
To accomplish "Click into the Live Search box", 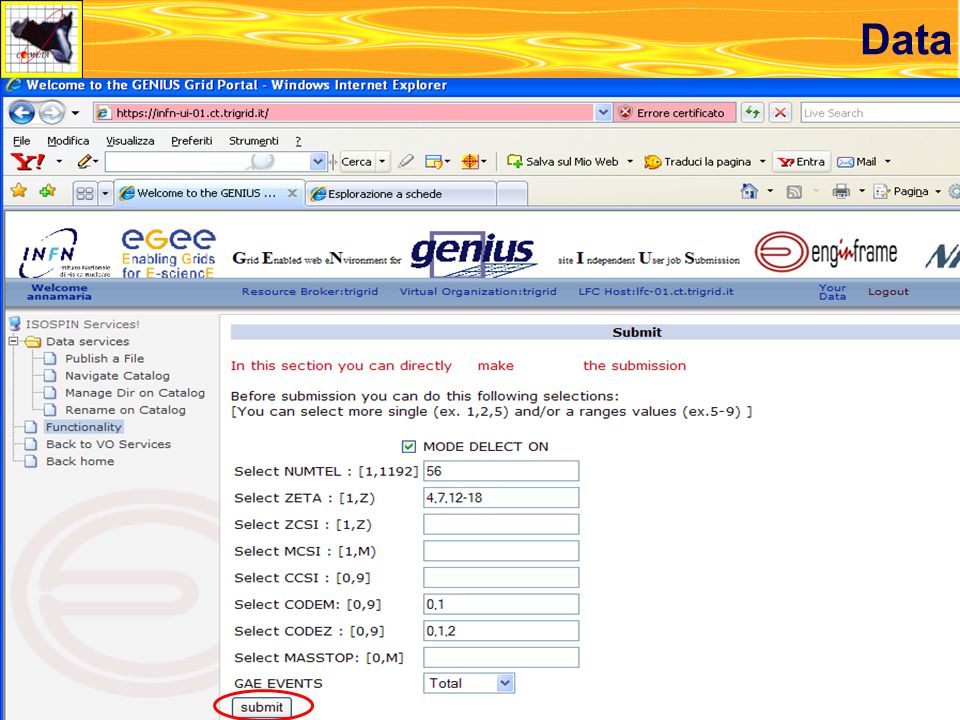I will click(x=880, y=113).
